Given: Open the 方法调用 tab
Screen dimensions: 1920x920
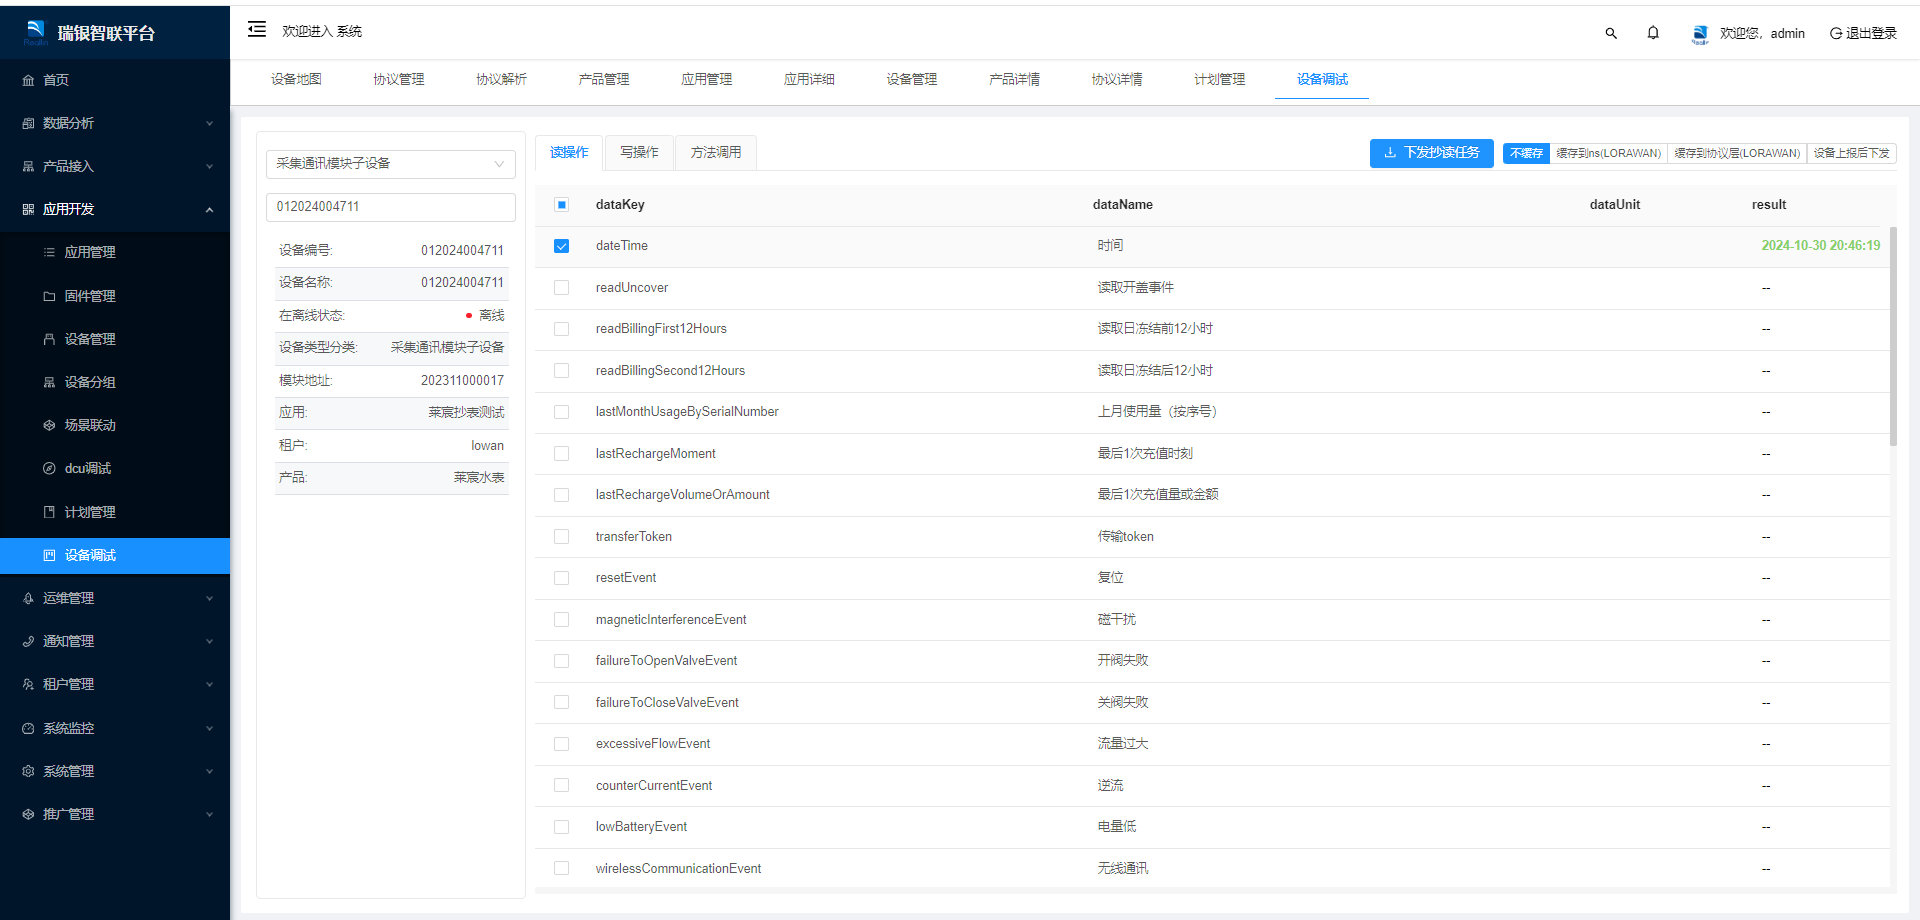Looking at the screenshot, I should 716,152.
